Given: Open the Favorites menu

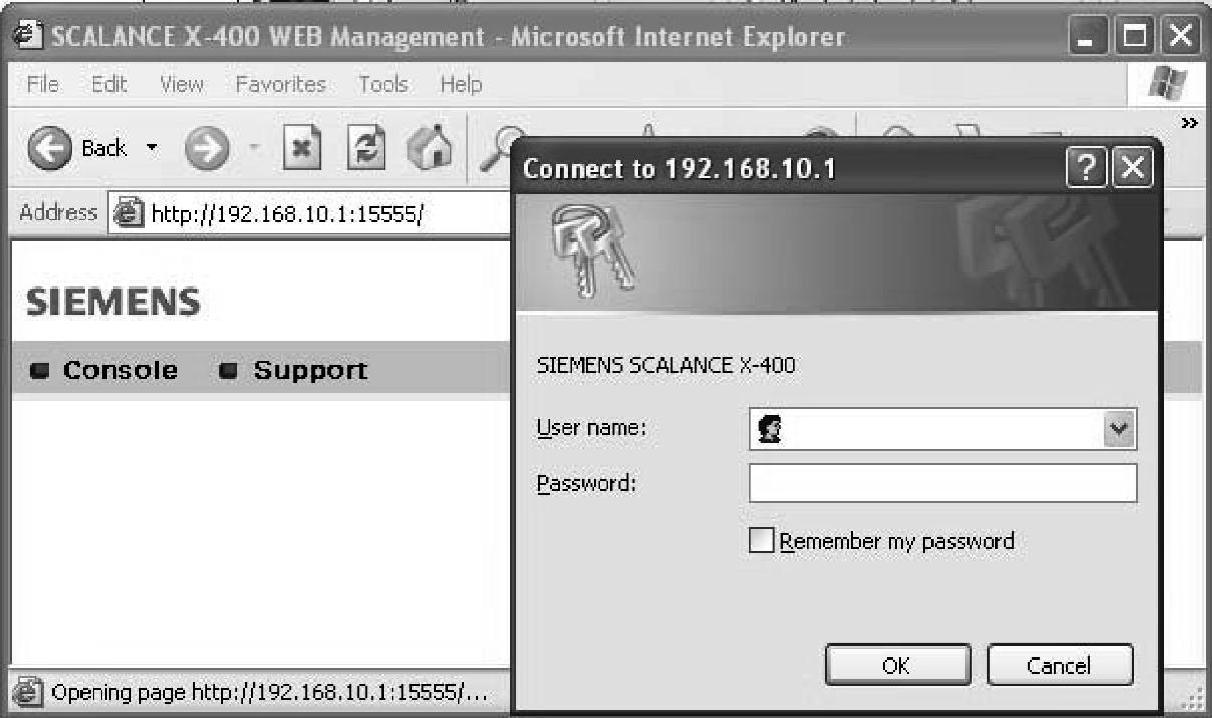Looking at the screenshot, I should (281, 85).
